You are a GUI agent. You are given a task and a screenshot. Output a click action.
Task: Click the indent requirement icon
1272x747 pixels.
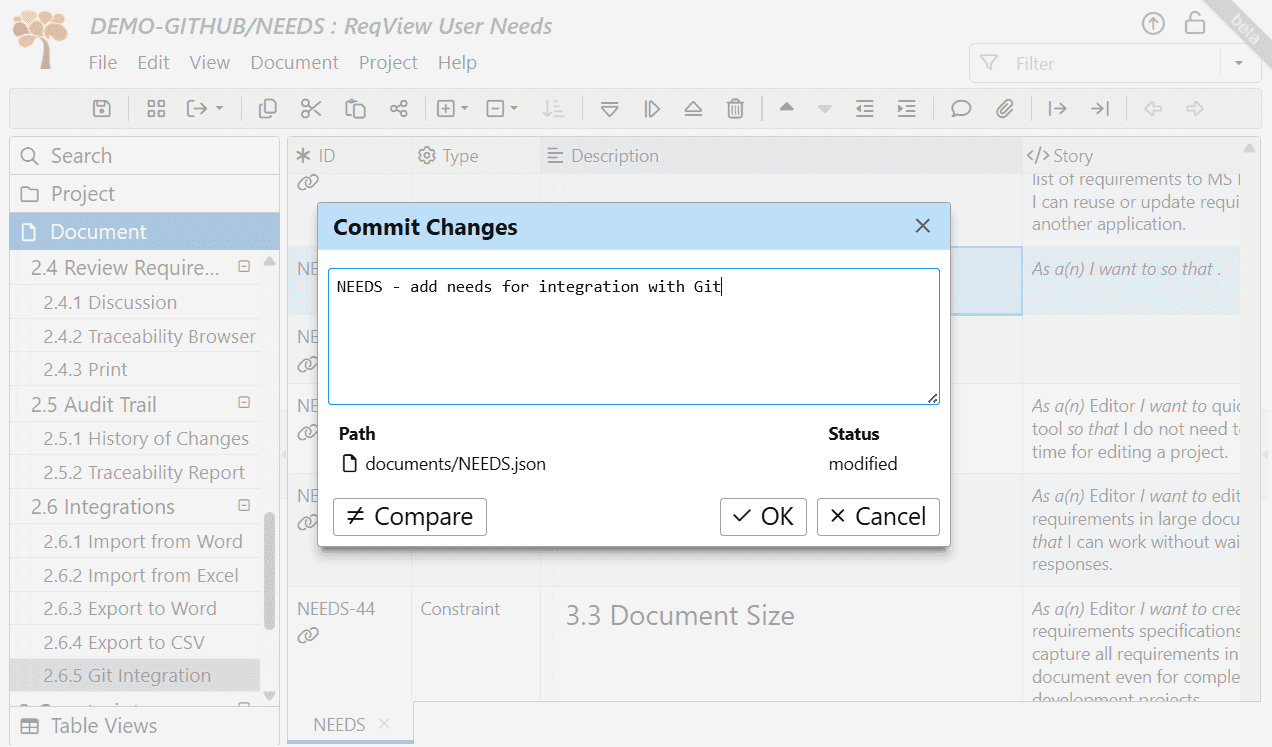906,108
